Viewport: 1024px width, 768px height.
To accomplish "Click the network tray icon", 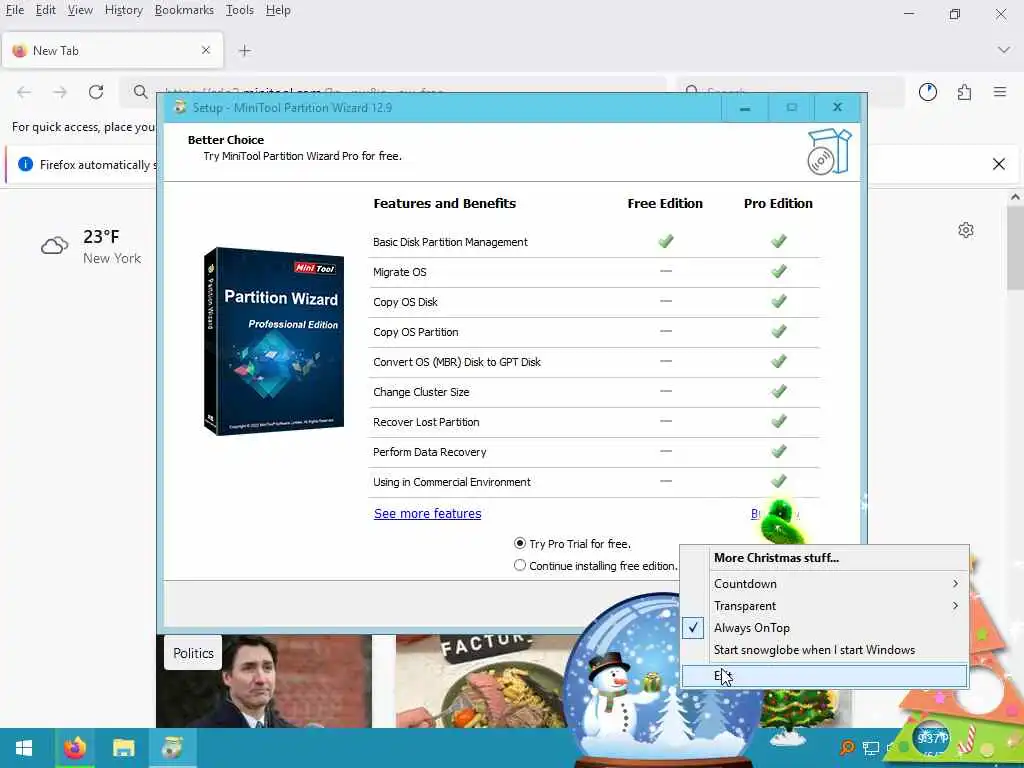I will pos(871,748).
